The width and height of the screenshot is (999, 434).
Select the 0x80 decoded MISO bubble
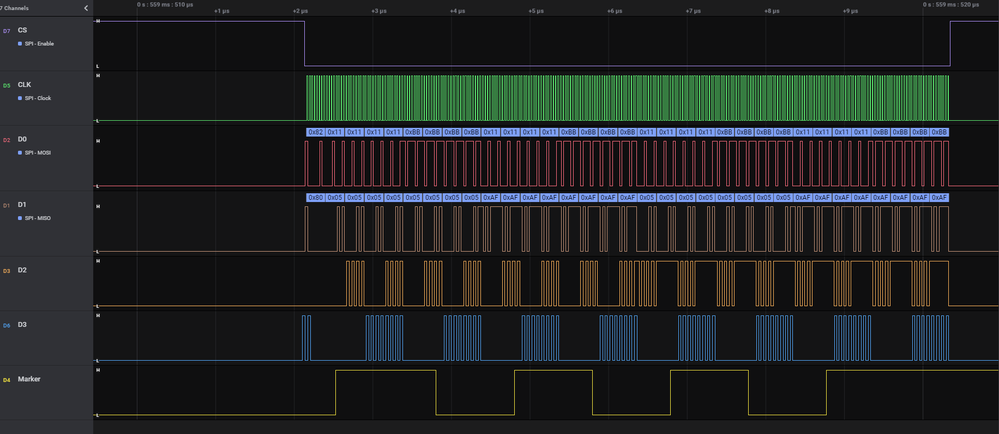point(315,198)
